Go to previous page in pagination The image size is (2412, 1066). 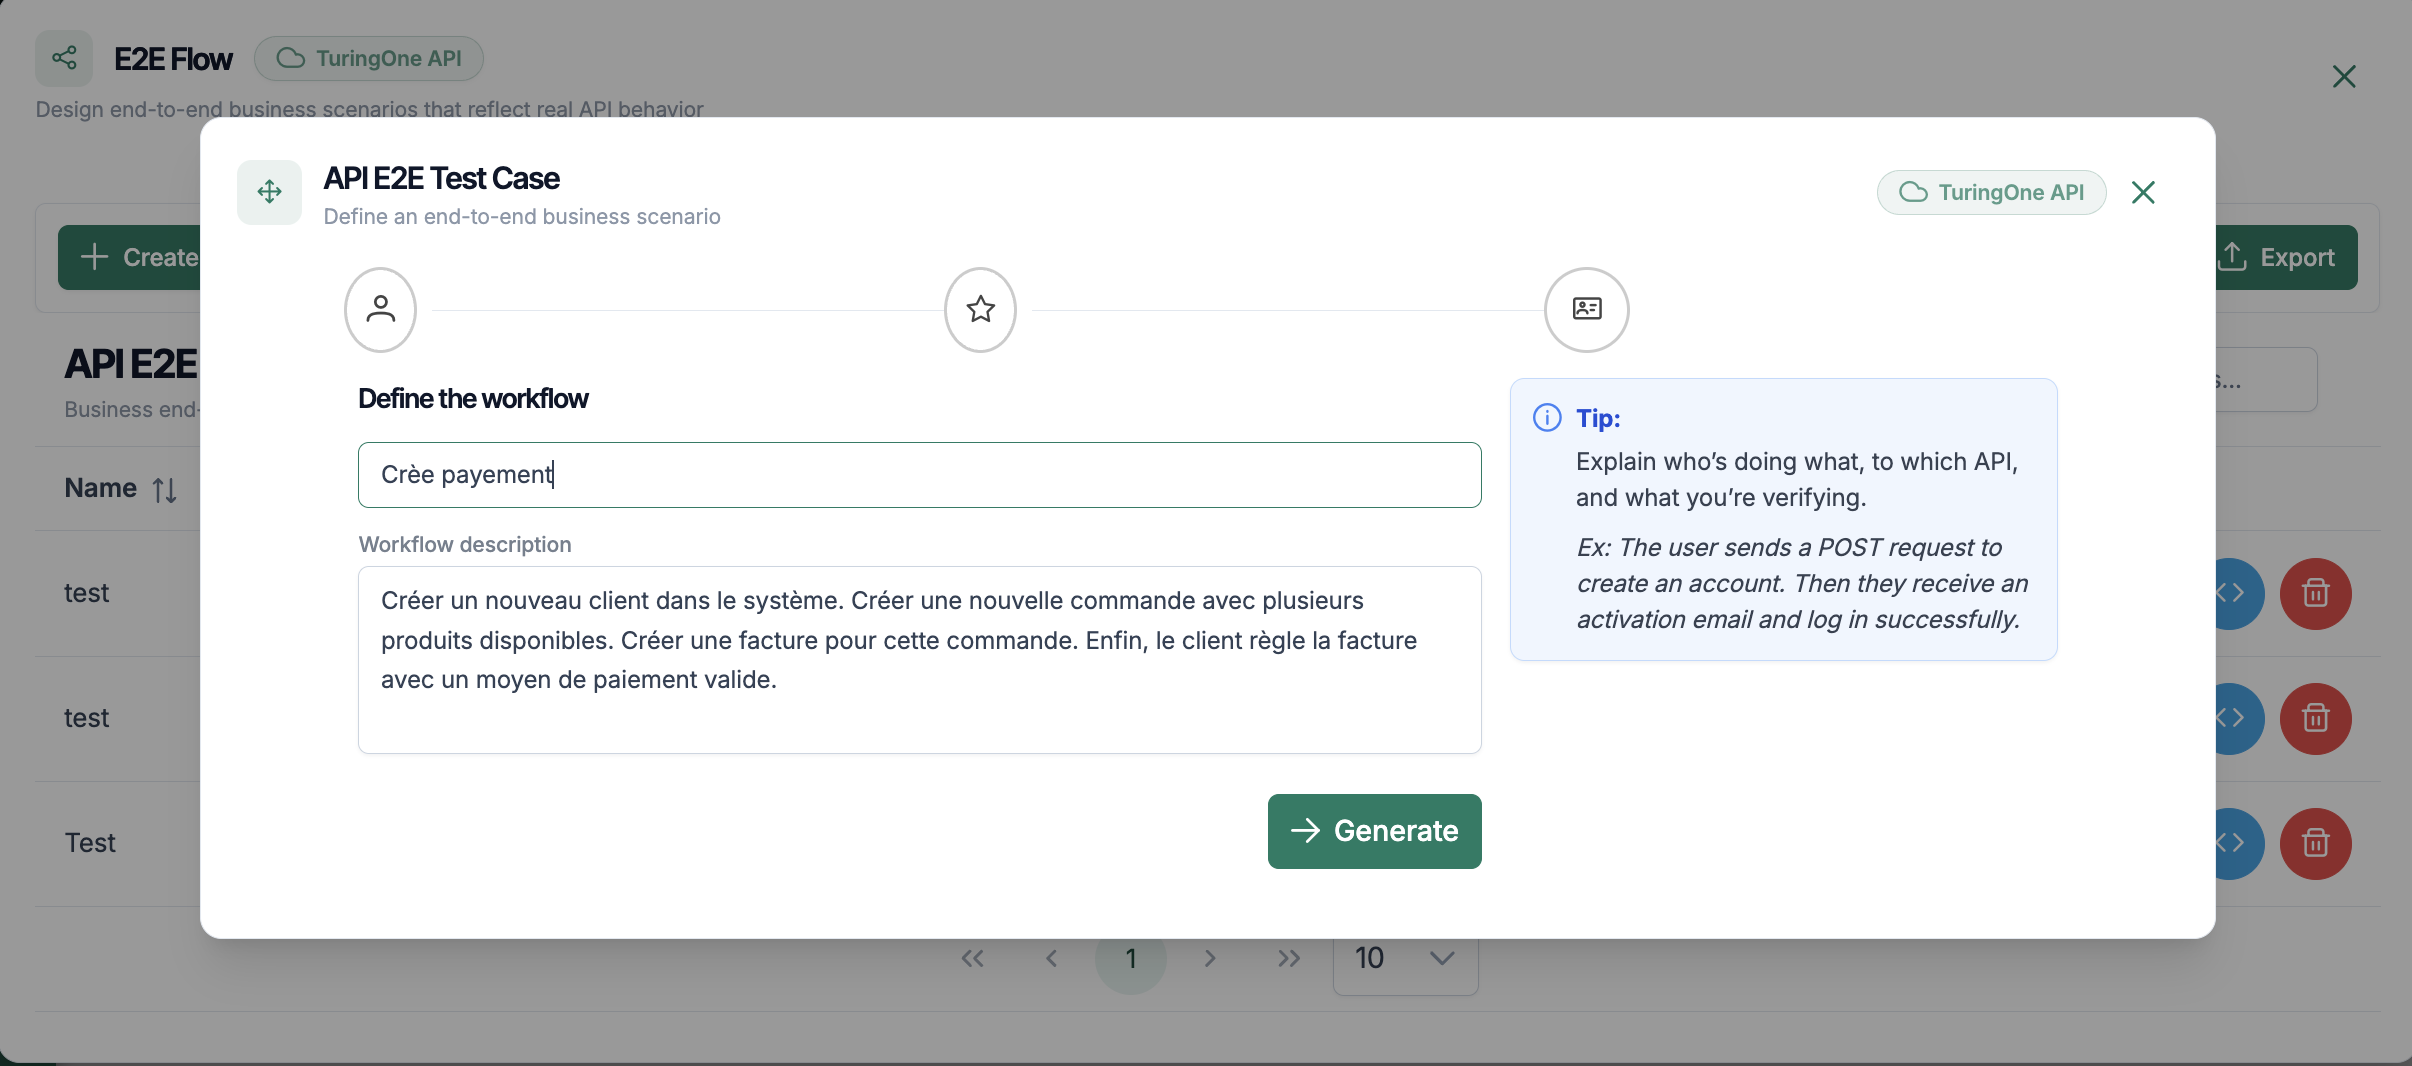pyautogui.click(x=1051, y=959)
